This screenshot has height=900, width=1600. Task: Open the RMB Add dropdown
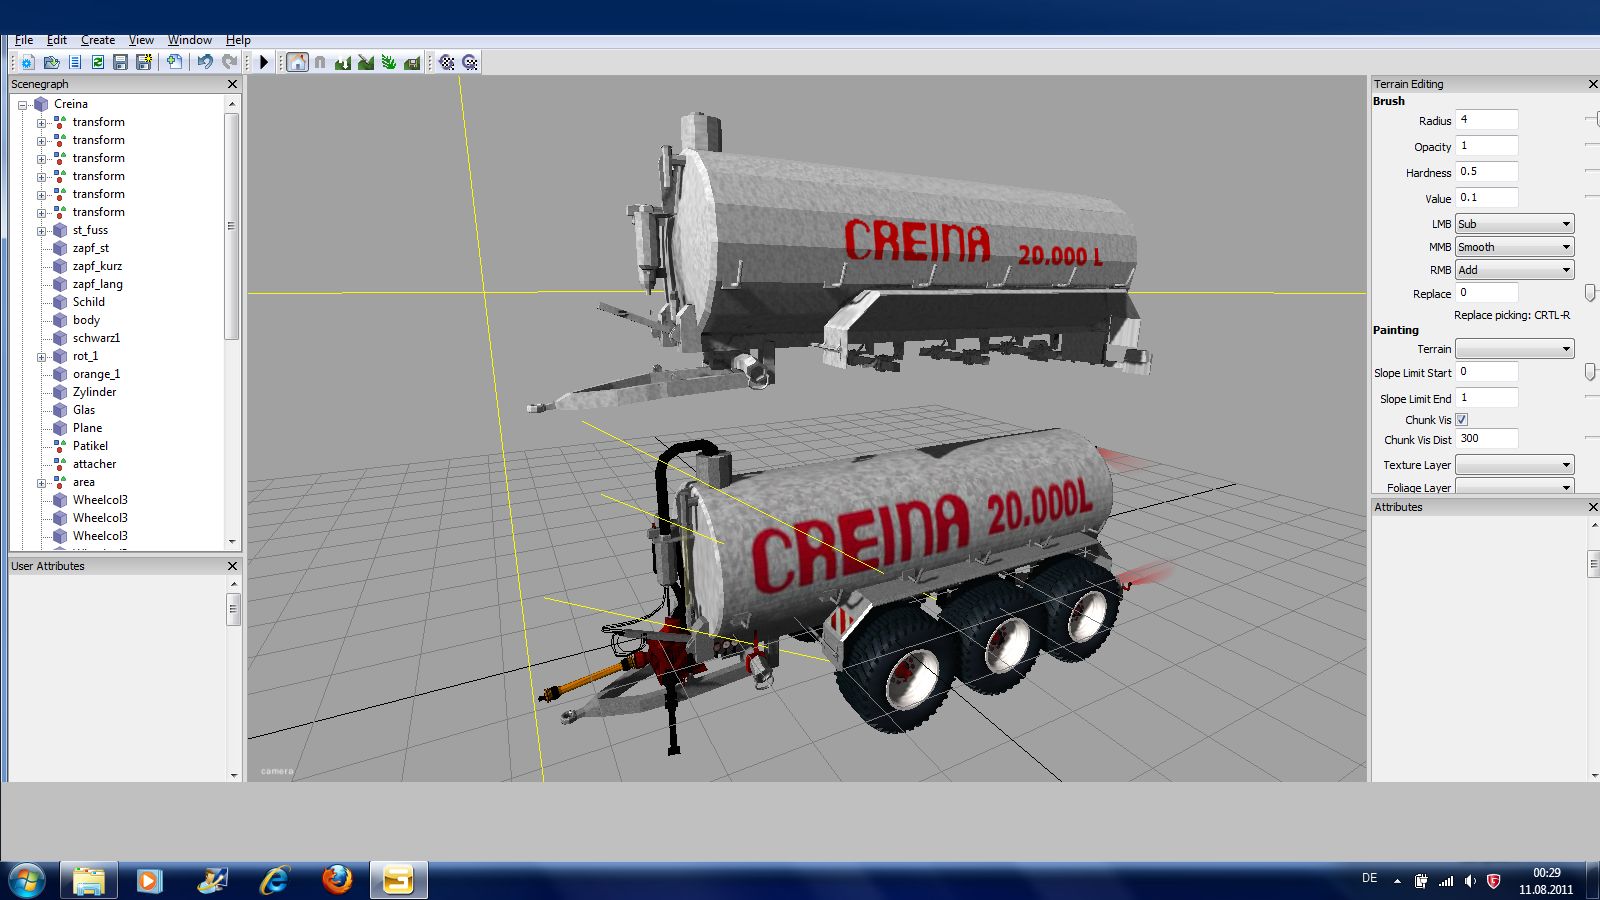(x=1514, y=270)
